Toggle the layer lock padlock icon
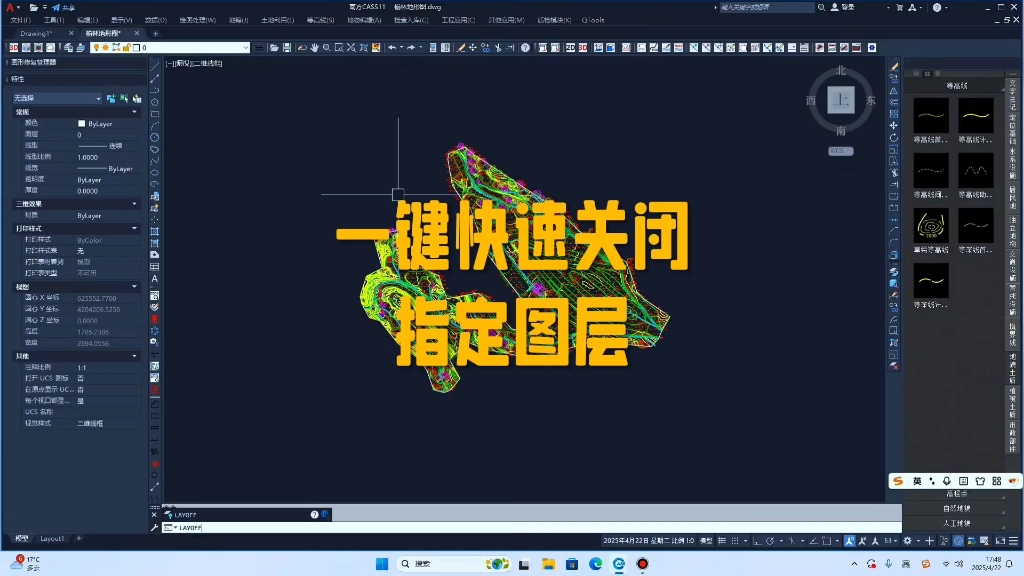The image size is (1024, 576). tap(127, 45)
